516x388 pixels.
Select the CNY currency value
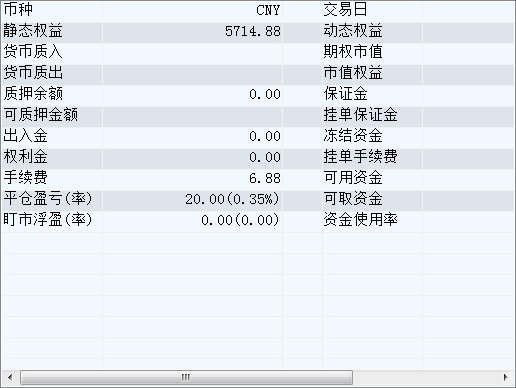coord(268,10)
